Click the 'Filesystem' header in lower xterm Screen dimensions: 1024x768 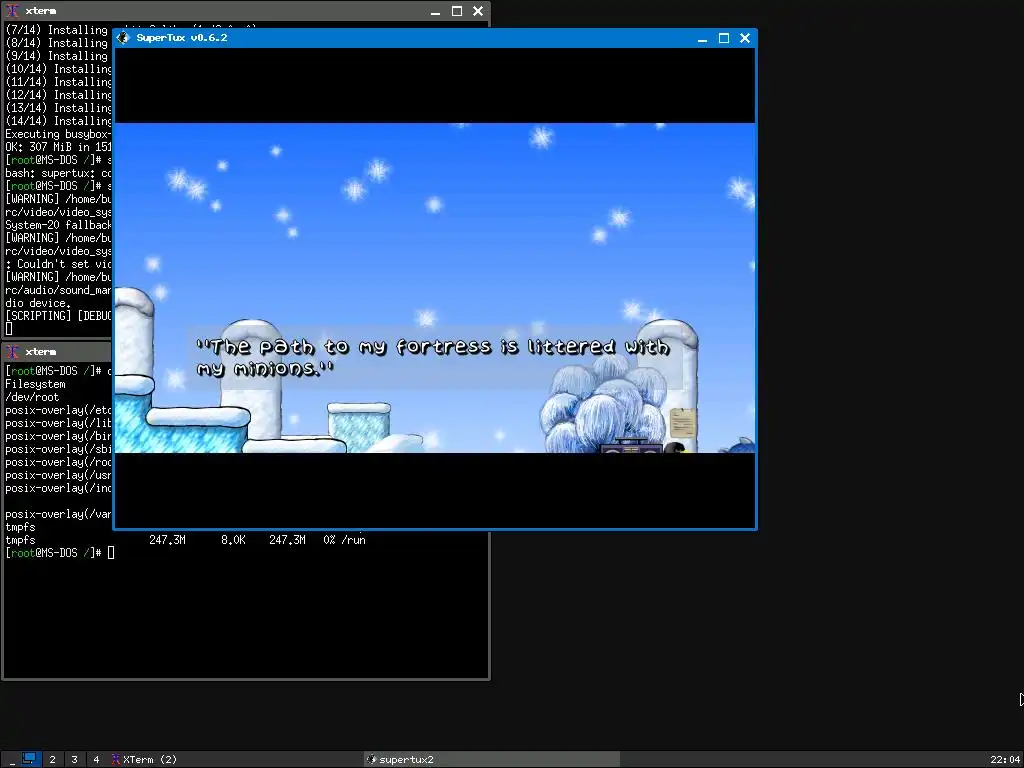click(x=35, y=384)
